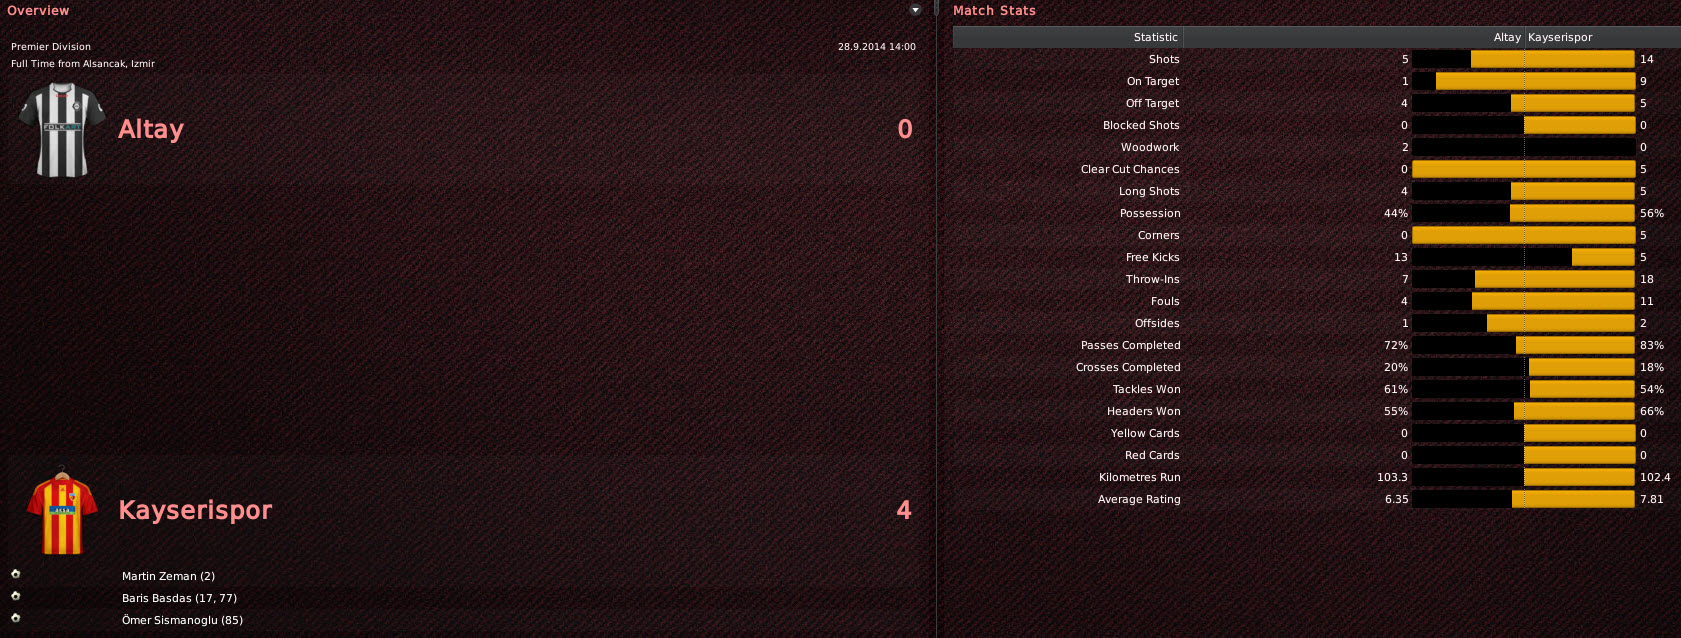Click the Altay column header in Match Stats
Viewport: 1681px width, 638px height.
tap(1507, 37)
